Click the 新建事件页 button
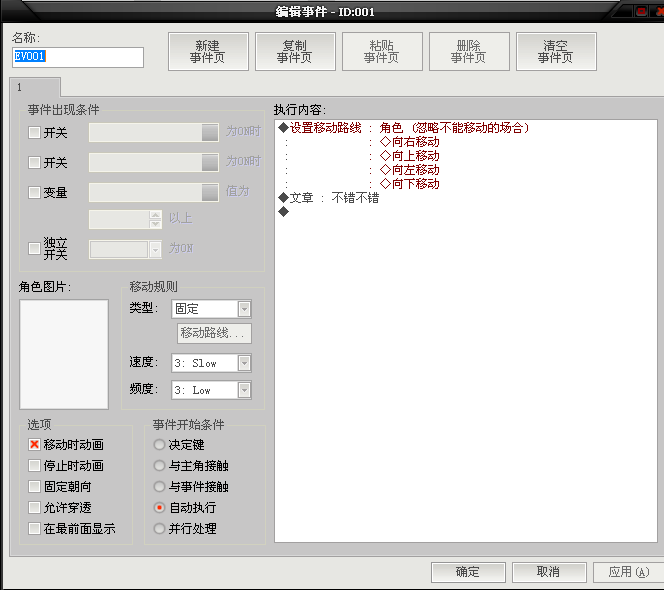The height and width of the screenshot is (590, 664). pyautogui.click(x=208, y=51)
